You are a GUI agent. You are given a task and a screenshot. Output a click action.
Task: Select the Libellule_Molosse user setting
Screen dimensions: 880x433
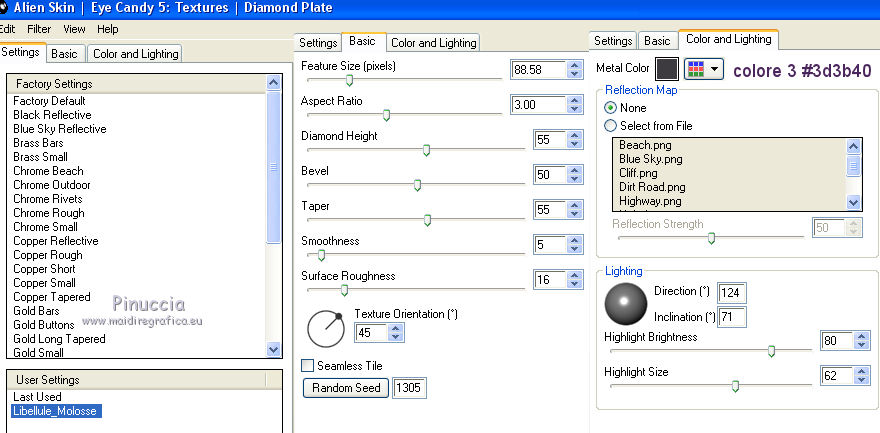click(x=55, y=411)
